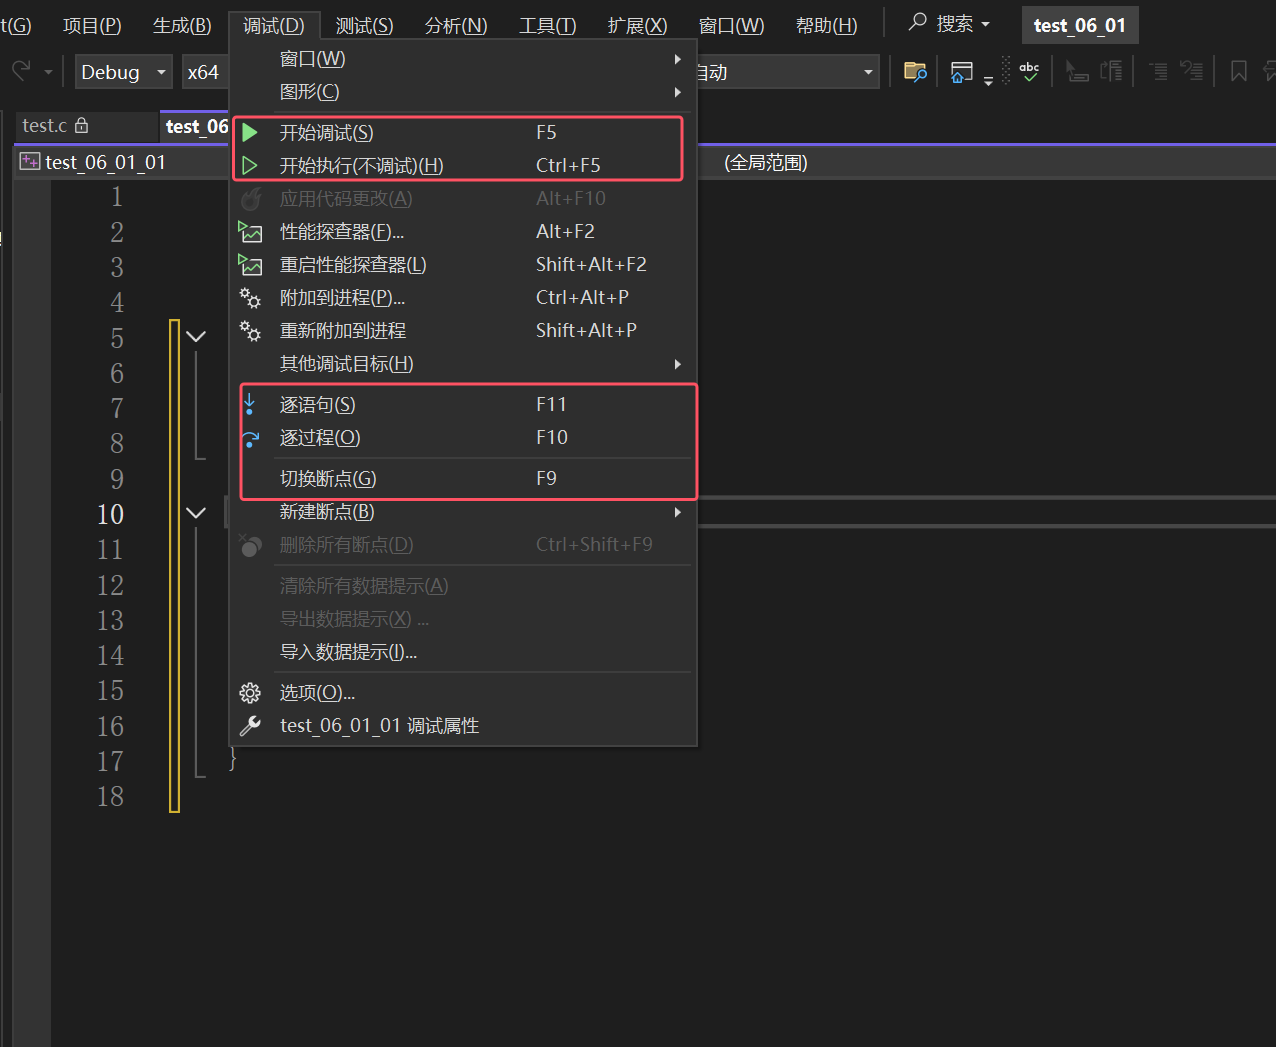Select 切换断点(G) F9 menu item

463,479
